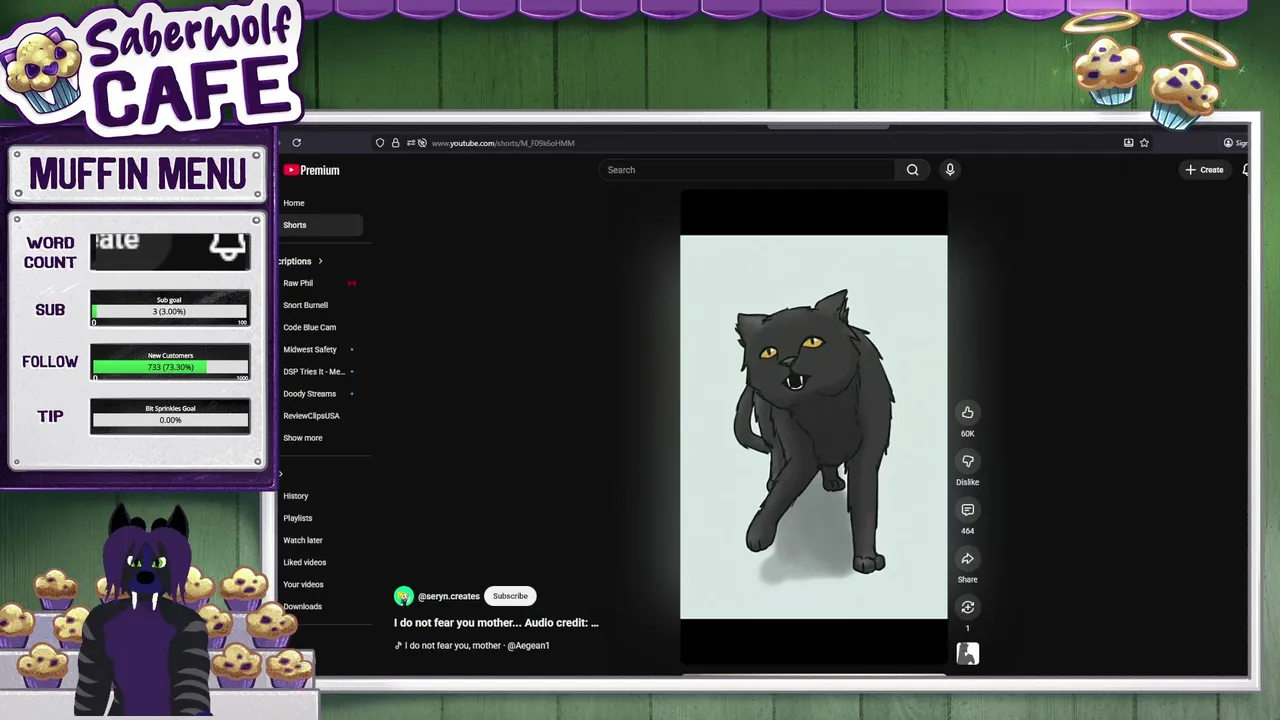This screenshot has width=1280, height=720.
Task: Reload the page with the refresh icon
Action: click(x=297, y=143)
